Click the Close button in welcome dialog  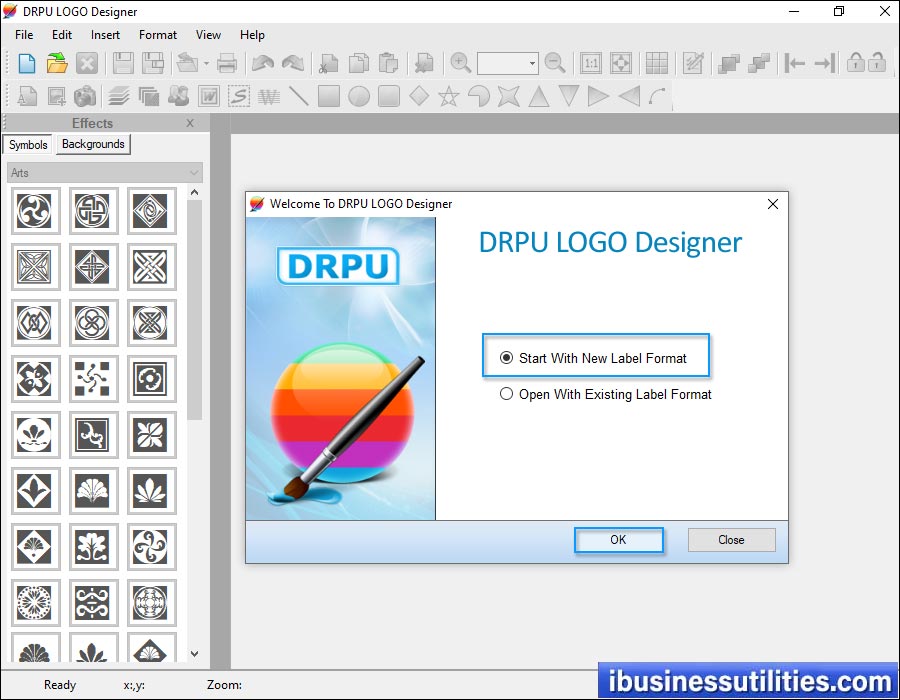point(731,540)
